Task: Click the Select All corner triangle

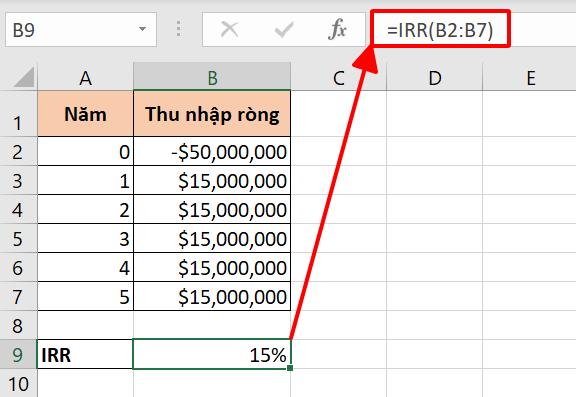Action: pyautogui.click(x=24, y=76)
